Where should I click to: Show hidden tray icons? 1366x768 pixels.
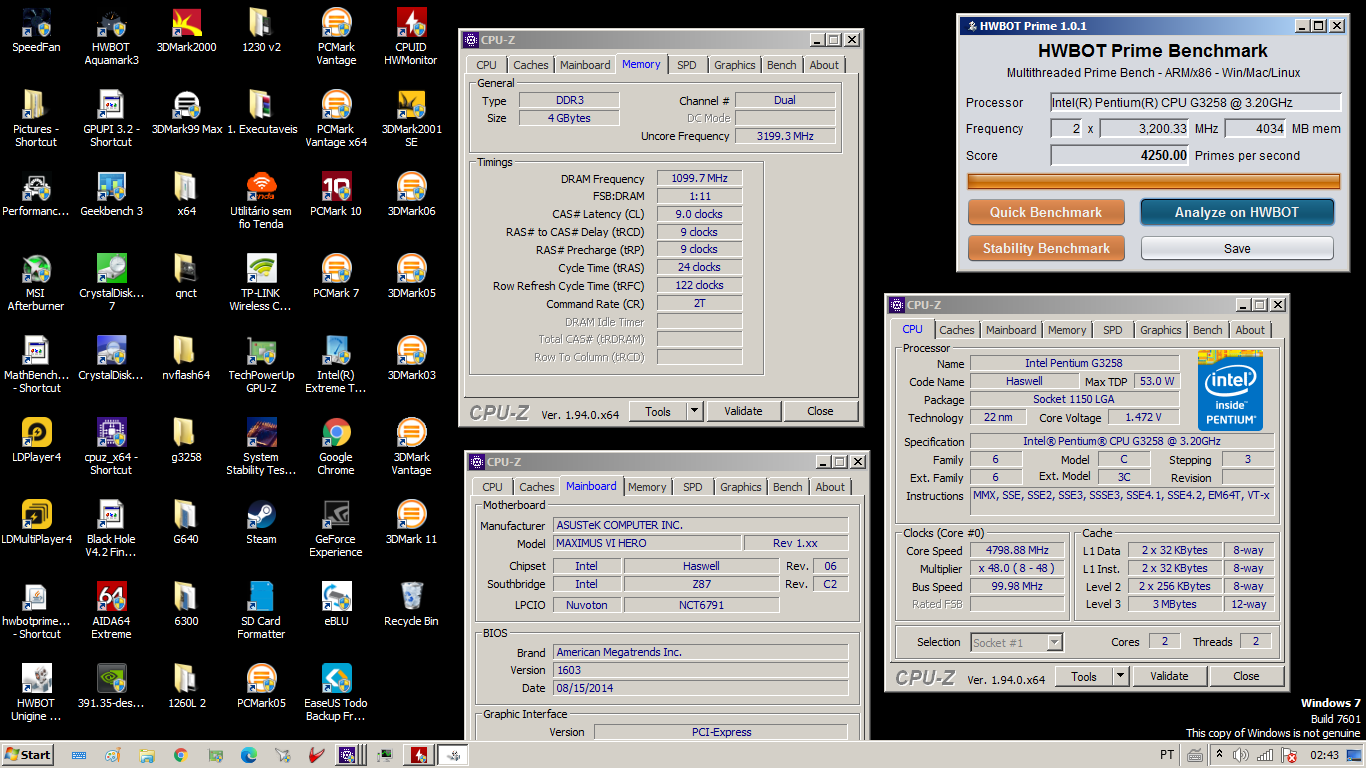coord(1219,755)
